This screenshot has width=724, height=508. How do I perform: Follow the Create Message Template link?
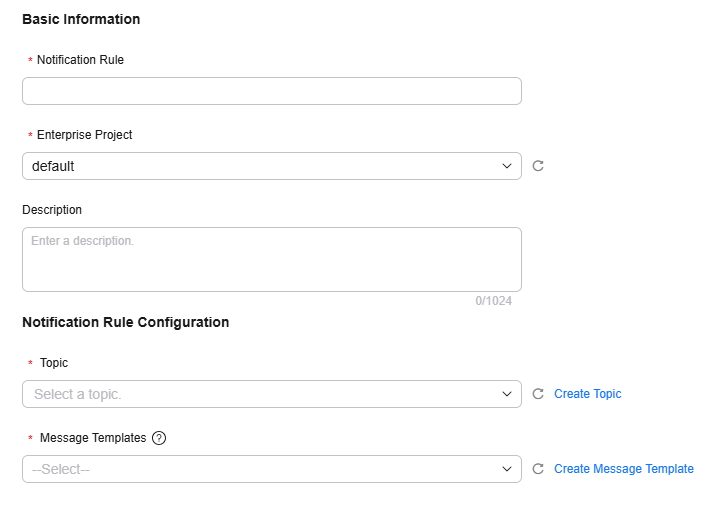624,469
